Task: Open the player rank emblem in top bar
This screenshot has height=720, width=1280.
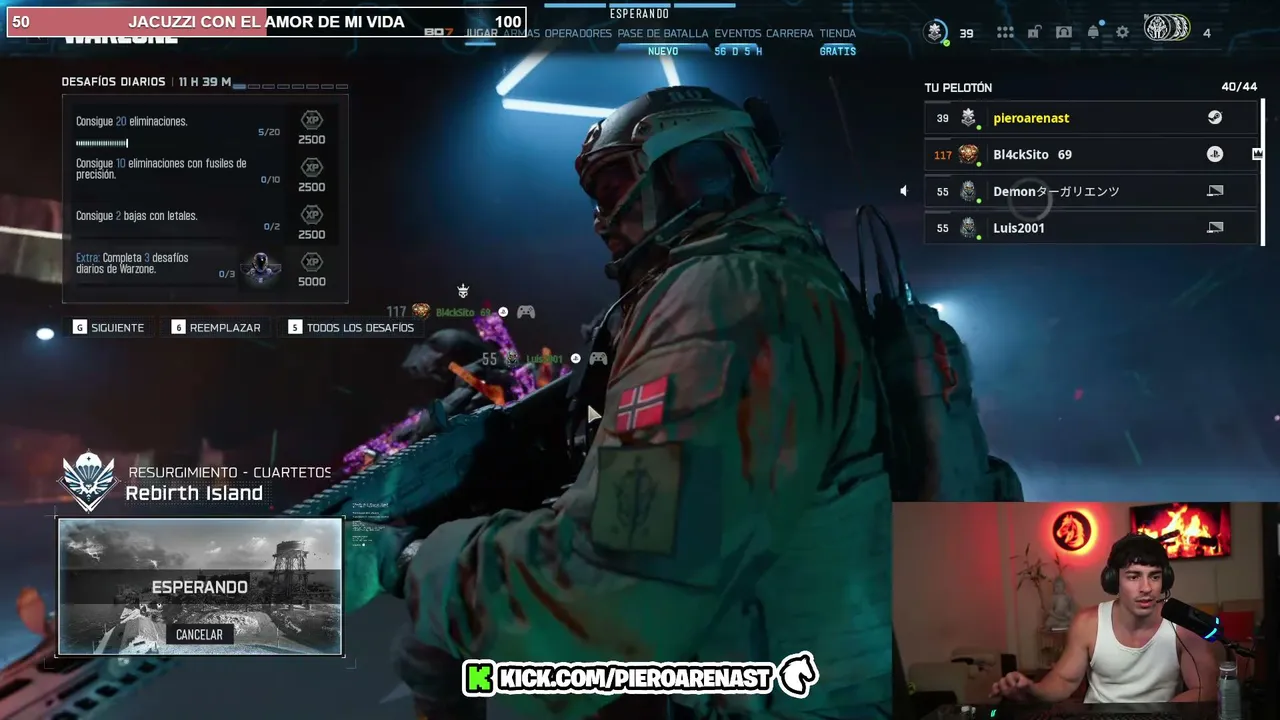Action: tap(935, 32)
